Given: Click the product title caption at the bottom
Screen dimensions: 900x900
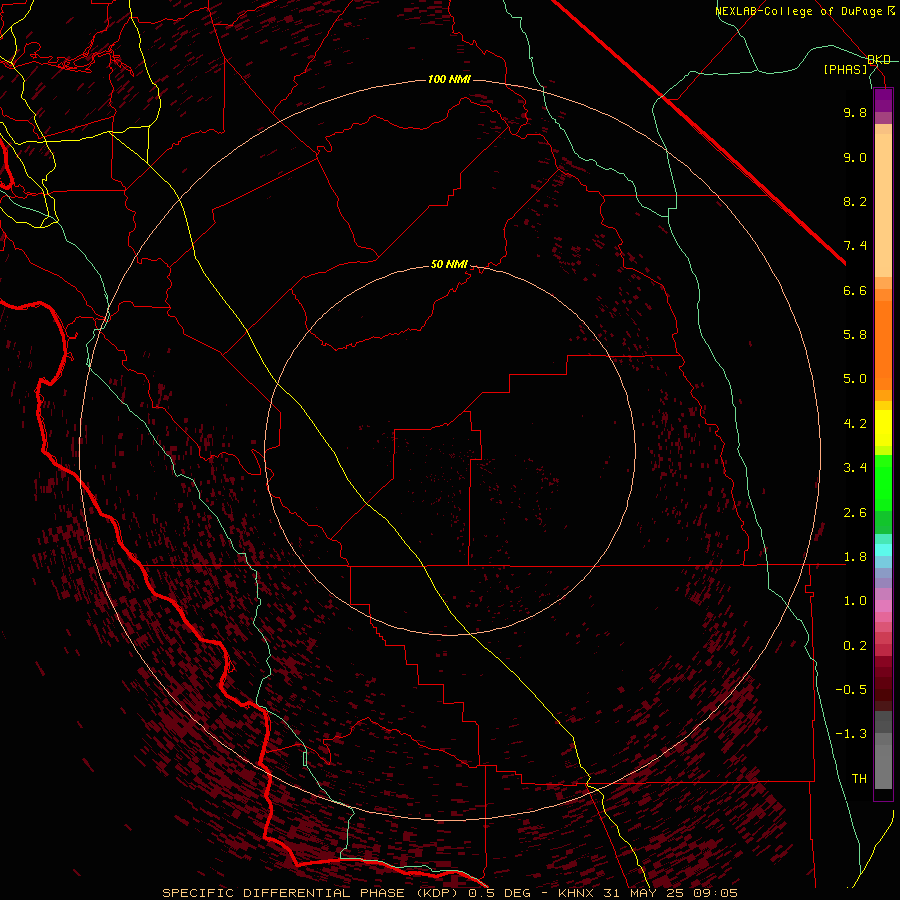Looking at the screenshot, I should [x=449, y=893].
